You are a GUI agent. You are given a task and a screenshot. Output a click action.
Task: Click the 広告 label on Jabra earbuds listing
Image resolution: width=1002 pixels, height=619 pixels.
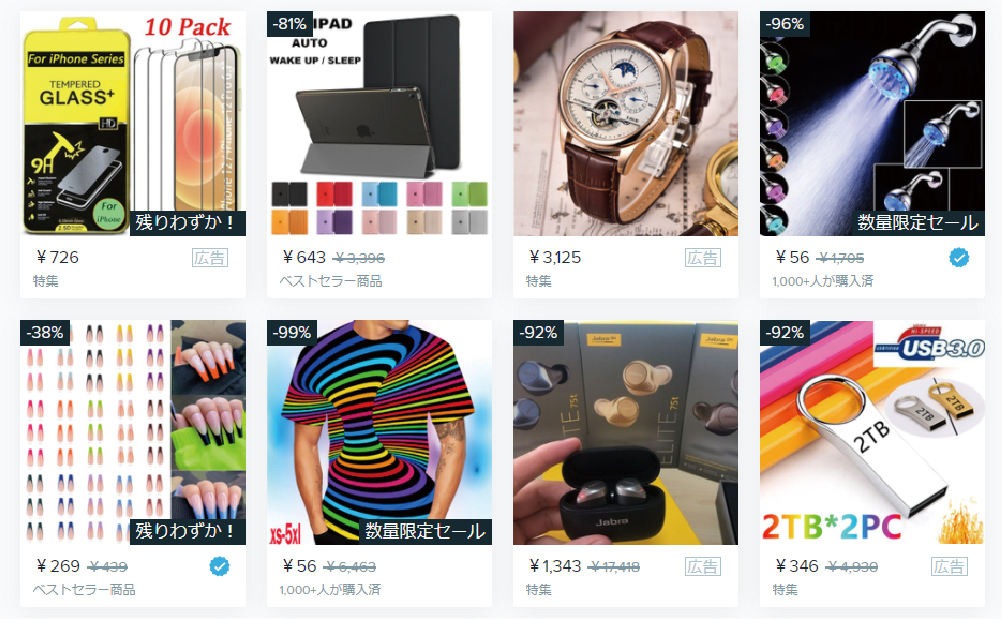tap(703, 567)
